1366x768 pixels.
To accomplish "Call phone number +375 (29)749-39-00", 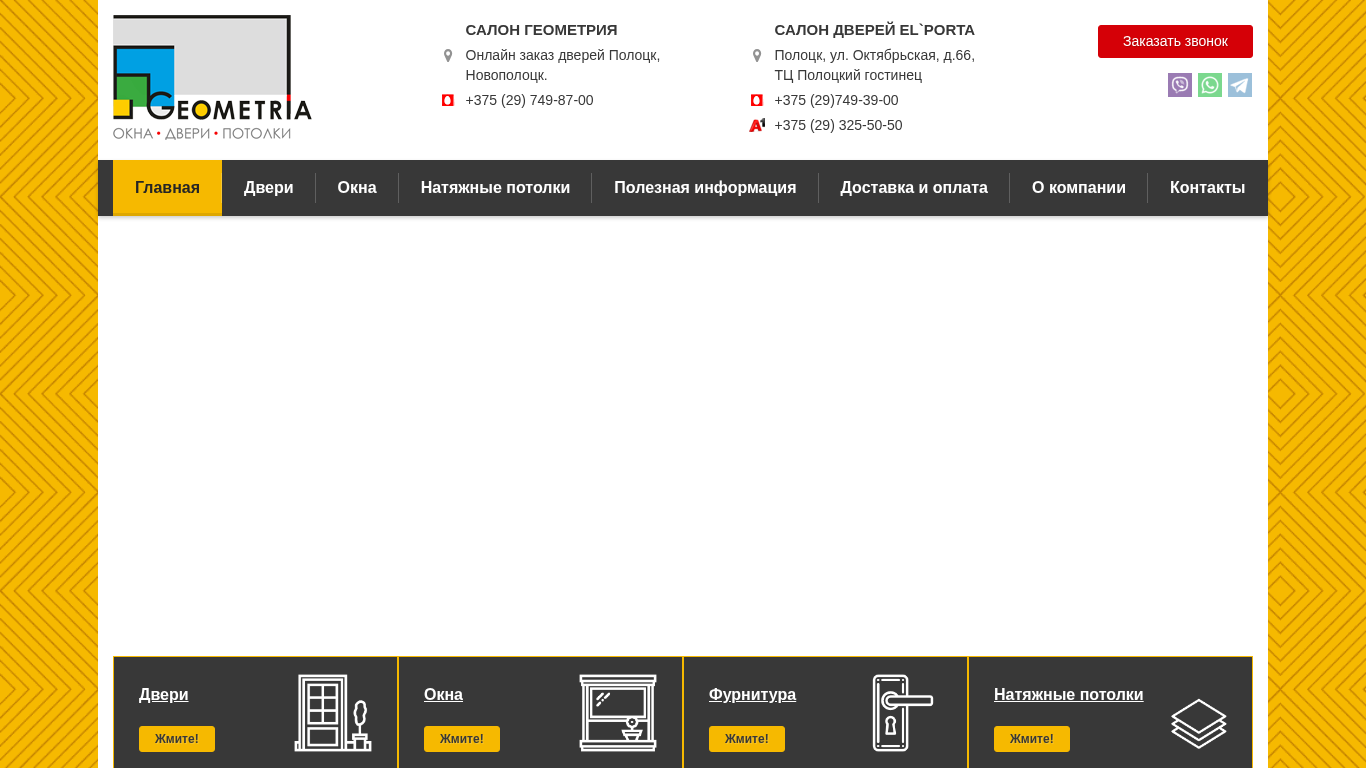I will [x=836, y=100].
